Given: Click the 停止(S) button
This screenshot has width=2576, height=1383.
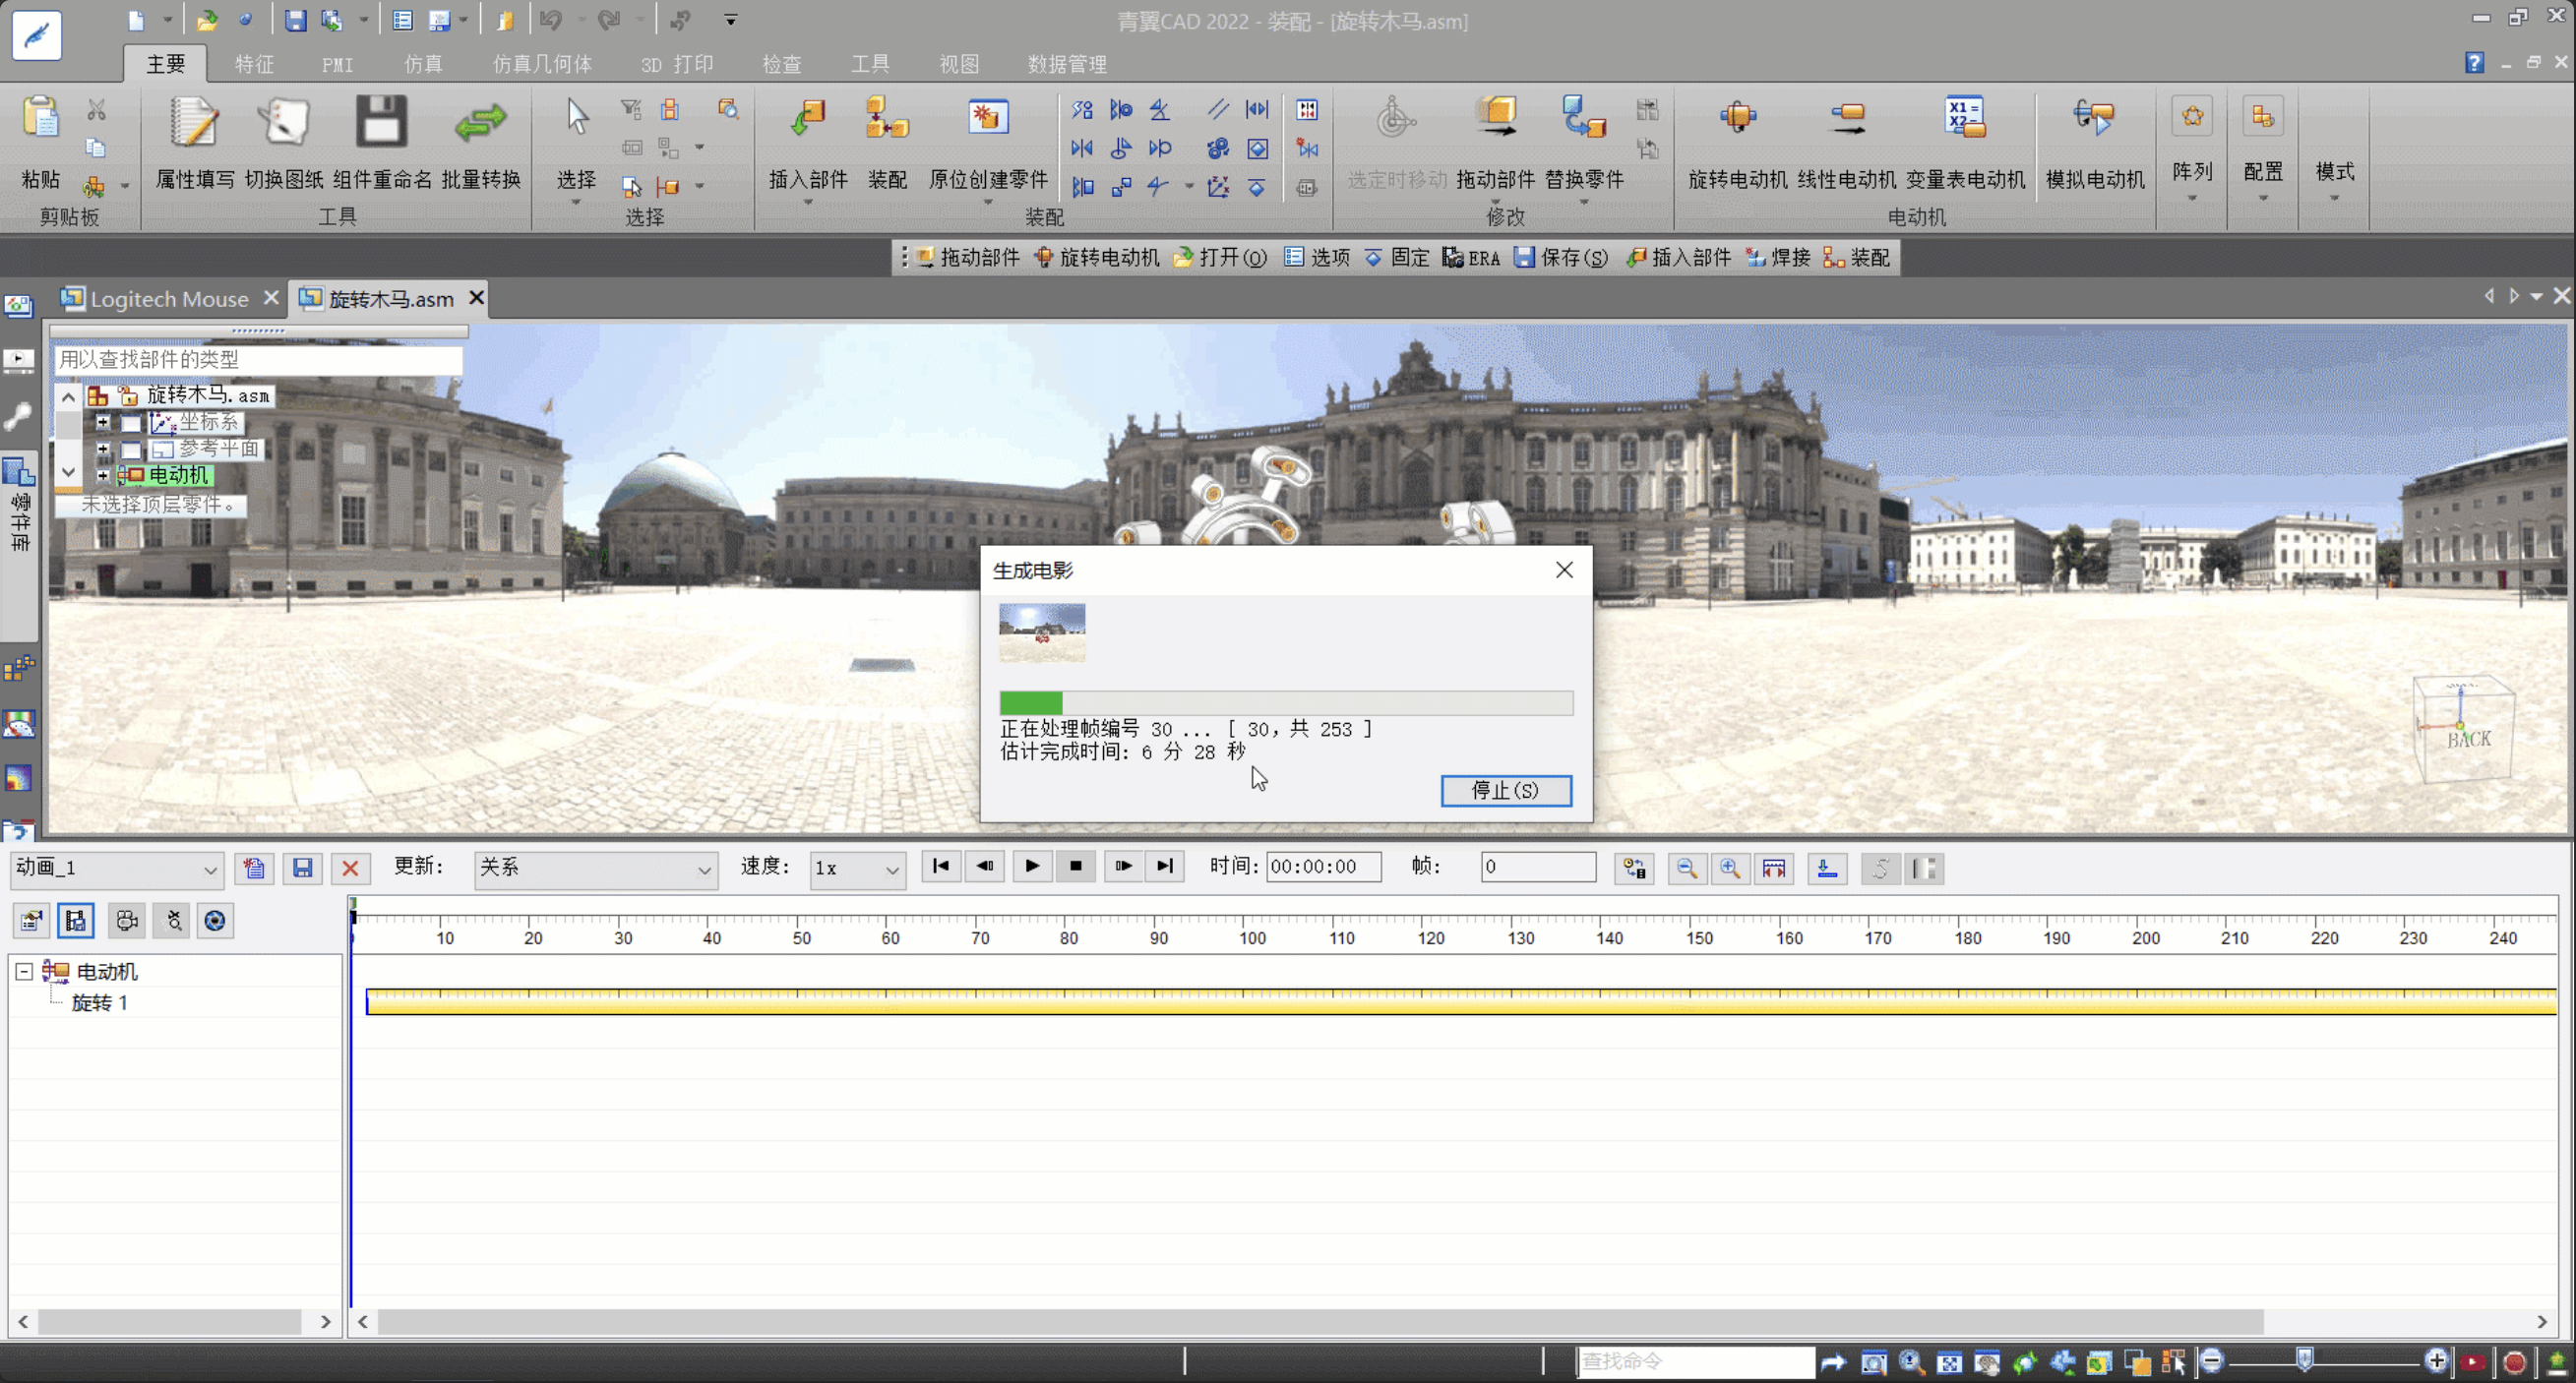Looking at the screenshot, I should [x=1505, y=790].
